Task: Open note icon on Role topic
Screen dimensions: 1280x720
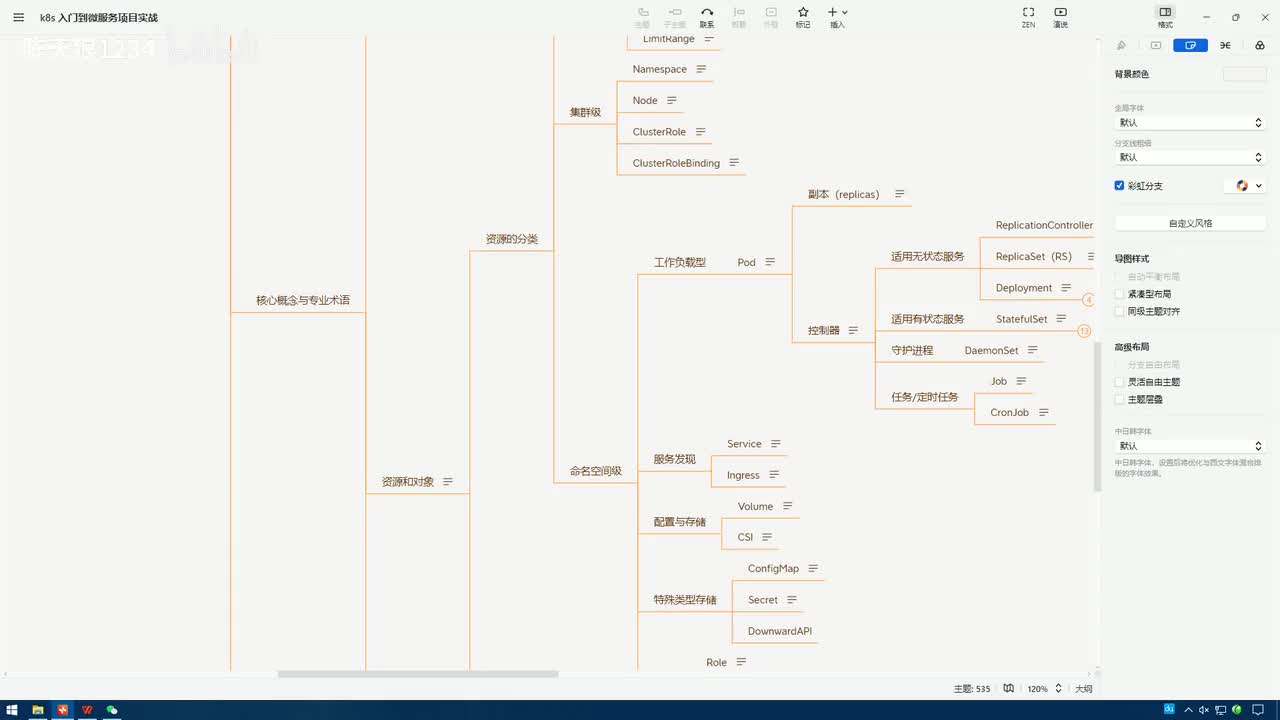Action: pos(741,662)
